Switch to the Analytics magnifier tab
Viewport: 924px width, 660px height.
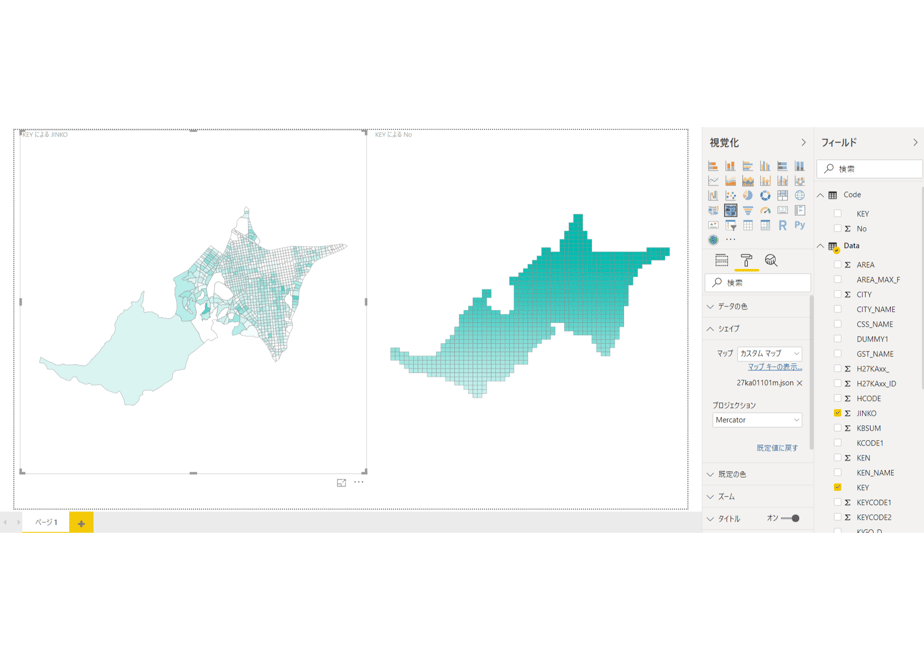tap(771, 260)
